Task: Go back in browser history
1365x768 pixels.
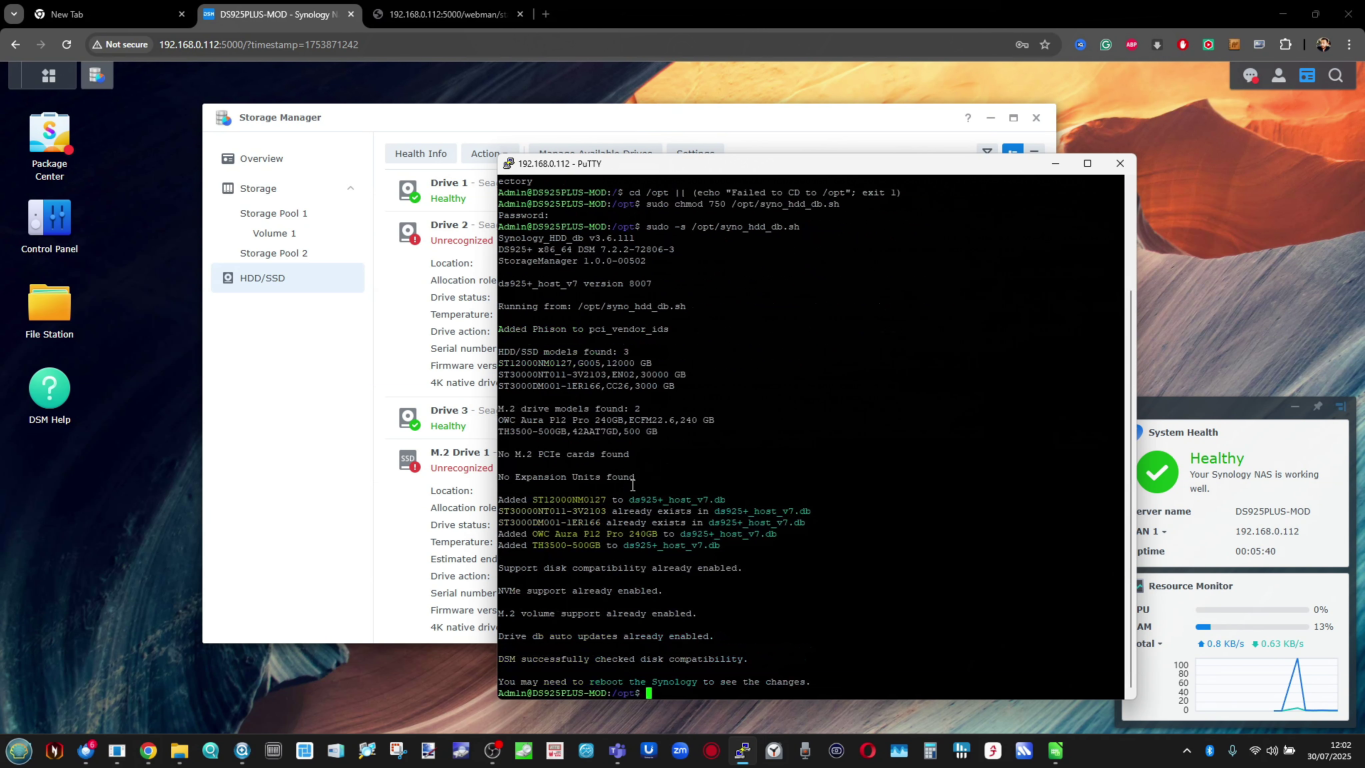Action: point(16,44)
